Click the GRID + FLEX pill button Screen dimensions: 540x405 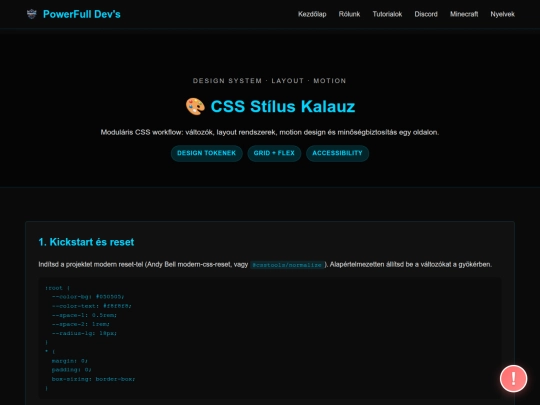pos(274,153)
